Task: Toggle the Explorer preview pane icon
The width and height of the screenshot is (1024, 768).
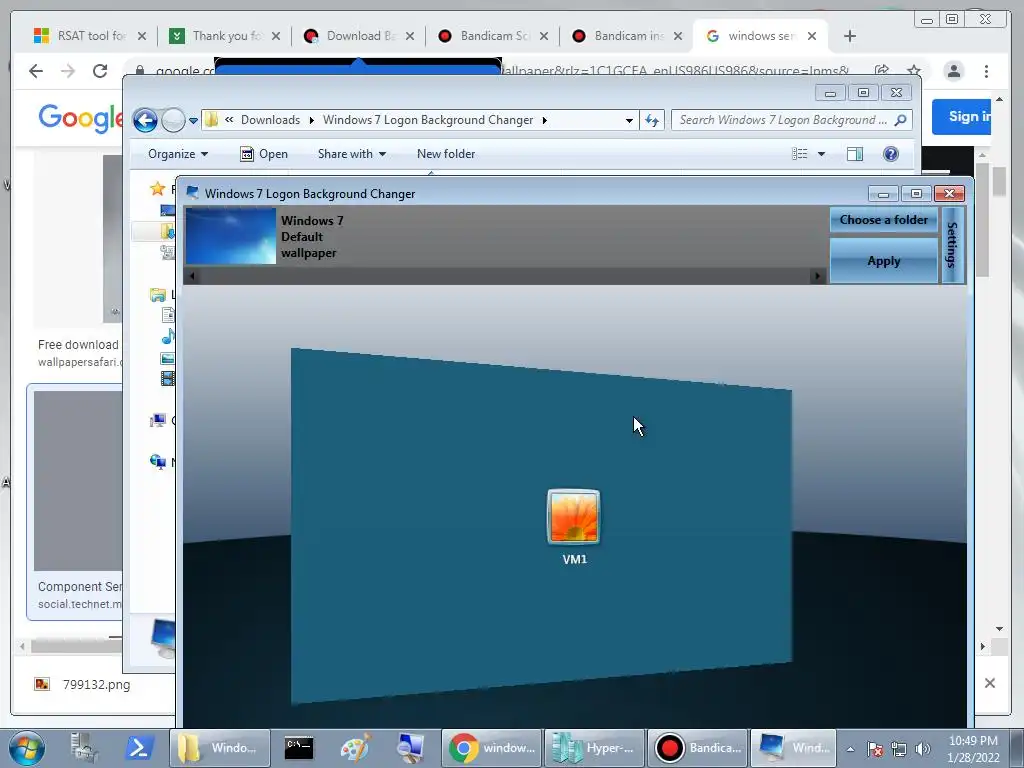Action: tap(855, 154)
